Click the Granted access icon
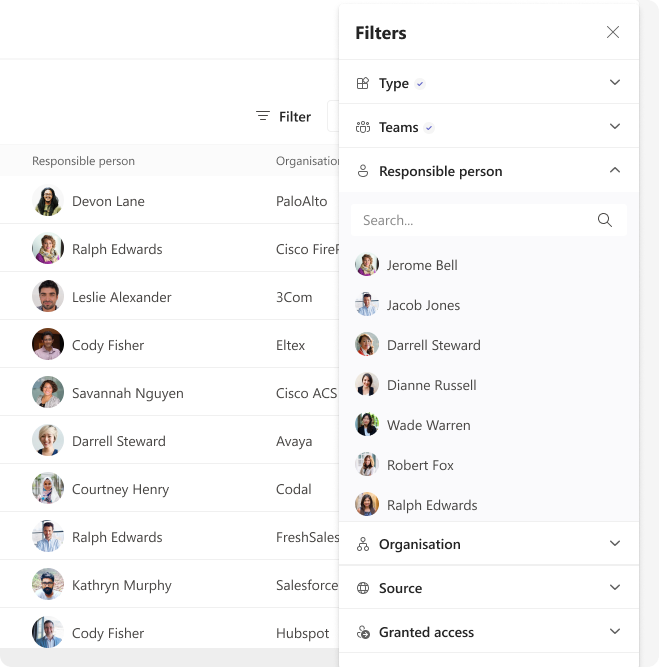This screenshot has width=659, height=667. pyautogui.click(x=363, y=633)
